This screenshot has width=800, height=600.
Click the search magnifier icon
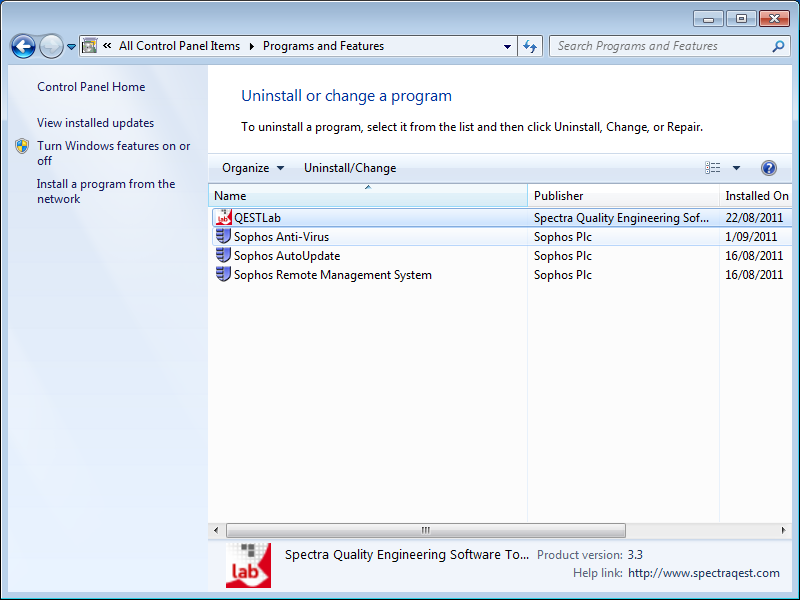pos(778,46)
